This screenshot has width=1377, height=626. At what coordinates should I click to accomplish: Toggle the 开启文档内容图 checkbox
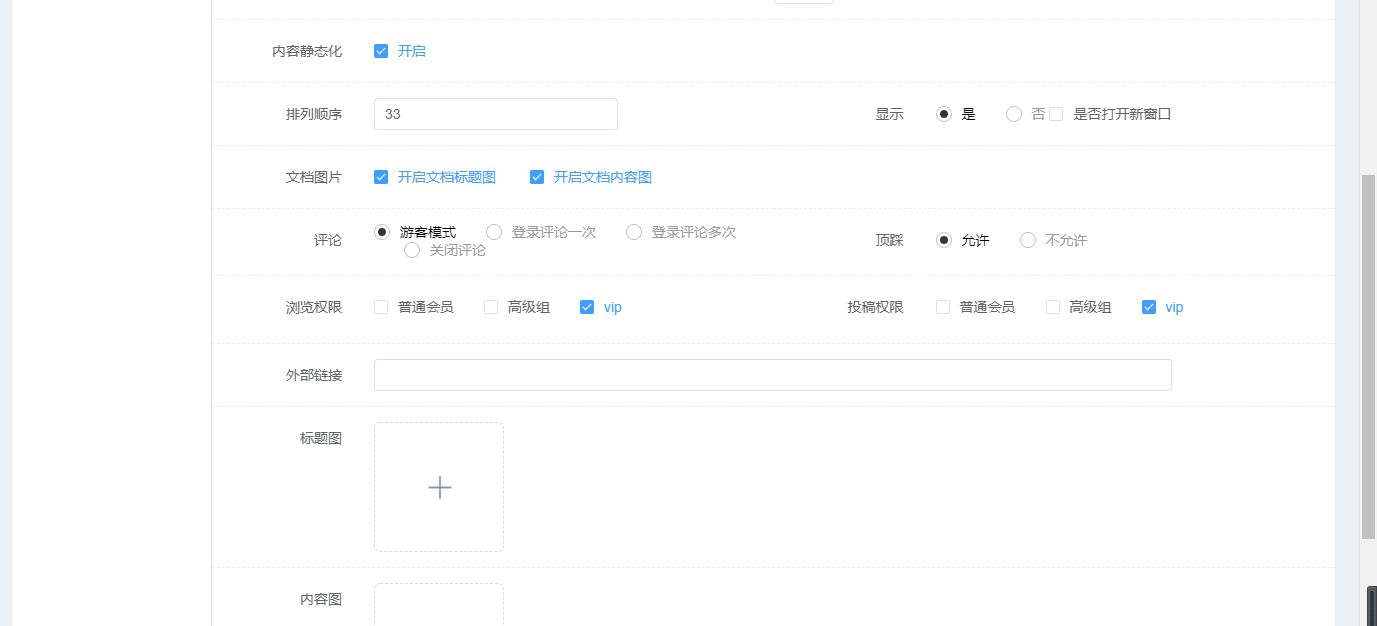[x=537, y=177]
